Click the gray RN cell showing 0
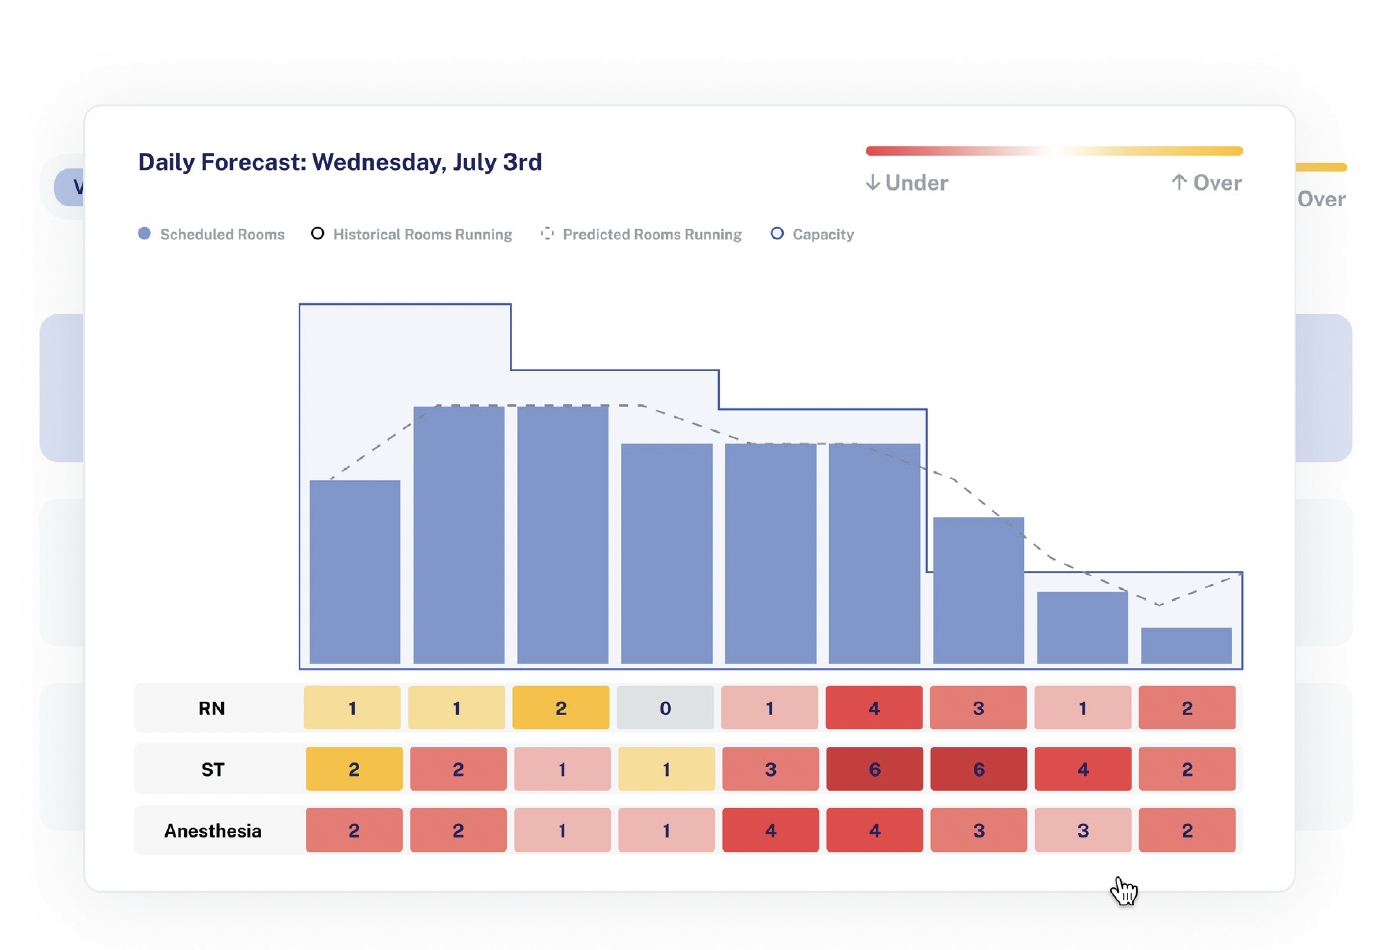The width and height of the screenshot is (1386, 950). tap(665, 708)
